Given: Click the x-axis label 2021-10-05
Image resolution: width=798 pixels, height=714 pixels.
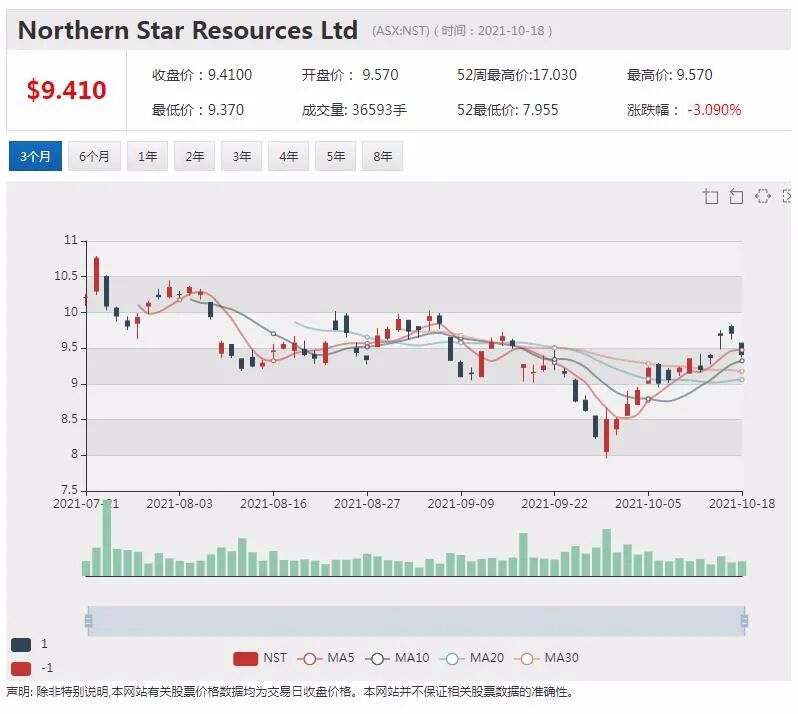Looking at the screenshot, I should [x=648, y=504].
